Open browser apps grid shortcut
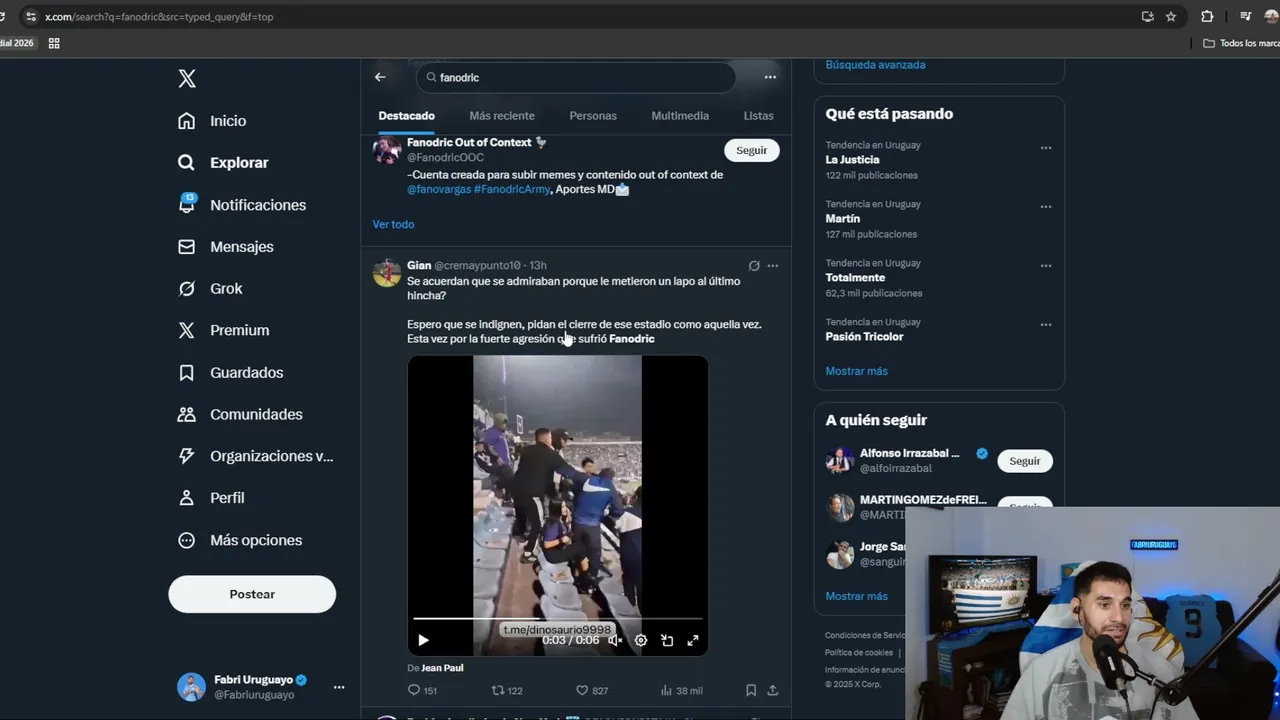1280x720 pixels. point(54,43)
